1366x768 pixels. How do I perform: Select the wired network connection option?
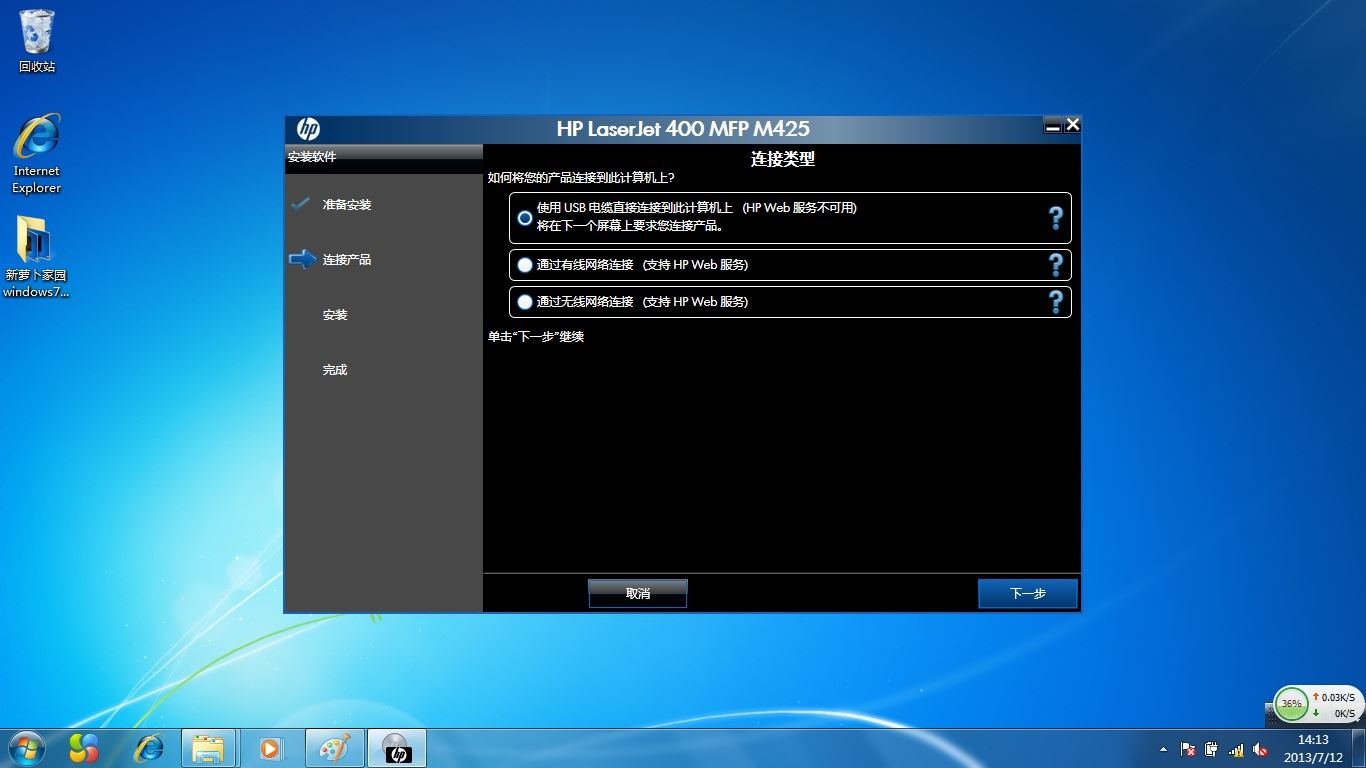(525, 265)
